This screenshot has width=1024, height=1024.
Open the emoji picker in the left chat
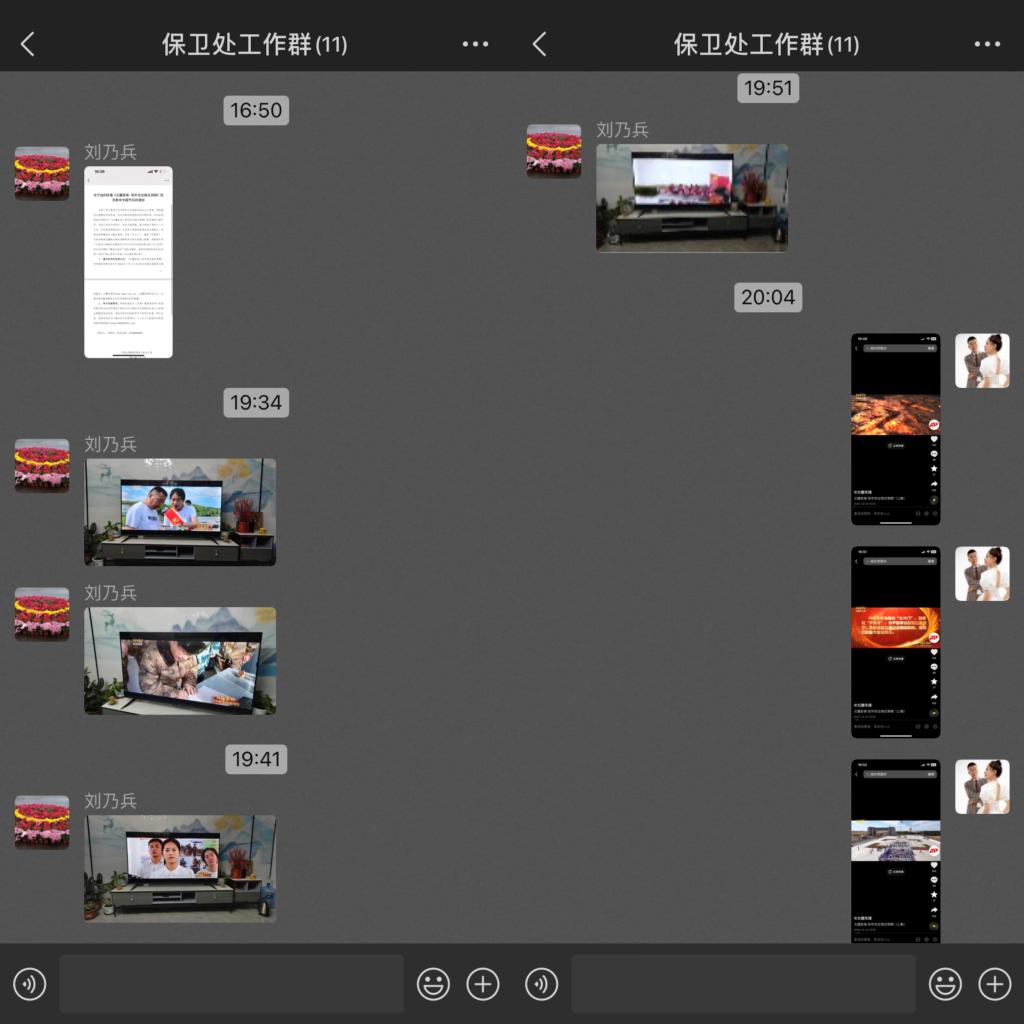tap(434, 984)
